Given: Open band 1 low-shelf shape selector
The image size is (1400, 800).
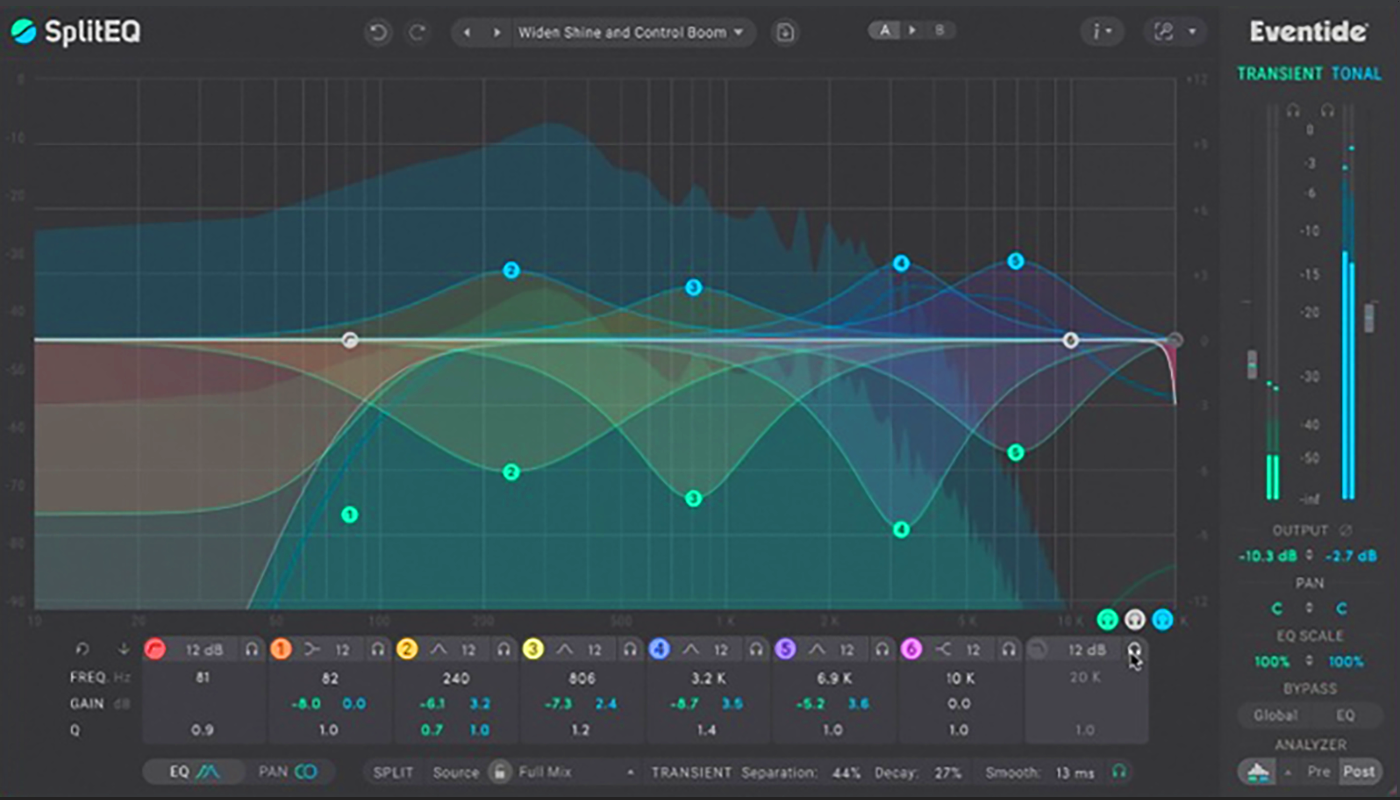Looking at the screenshot, I should 312,650.
